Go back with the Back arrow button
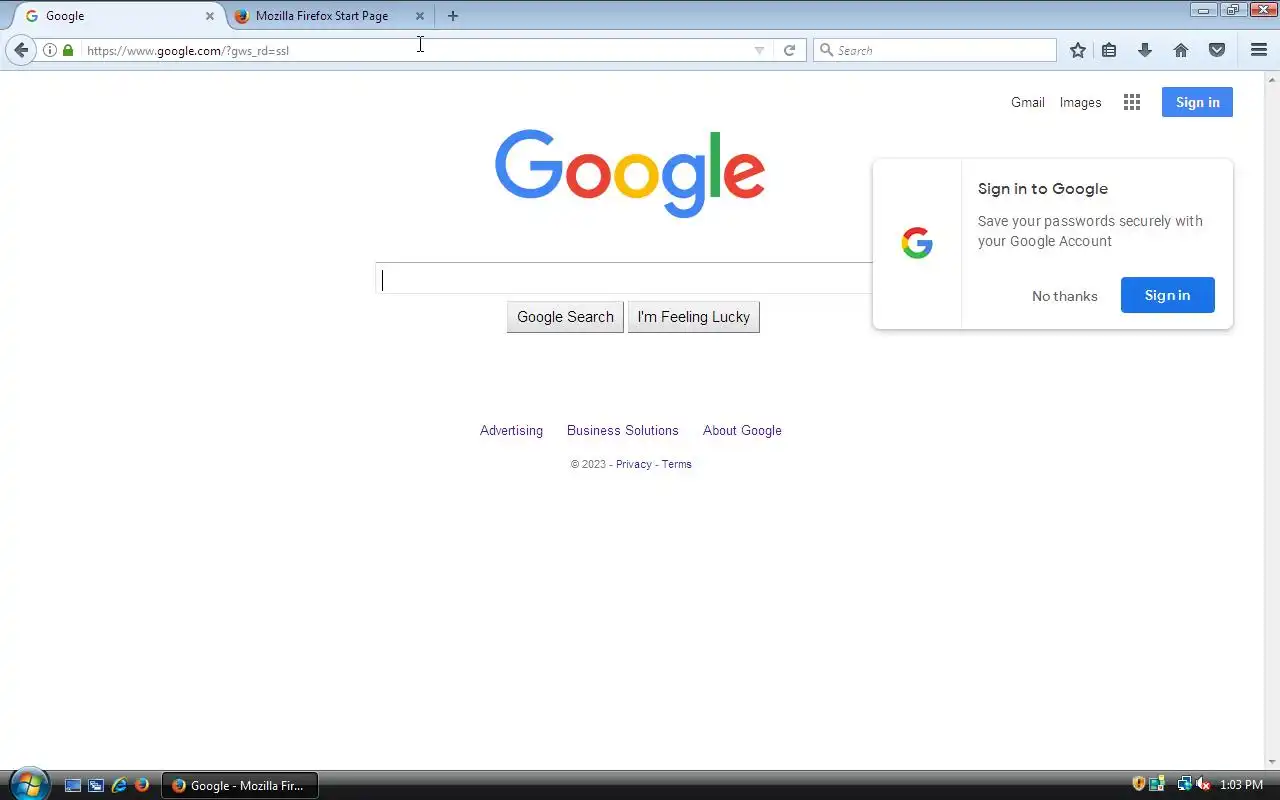Image resolution: width=1280 pixels, height=800 pixels. [x=21, y=50]
